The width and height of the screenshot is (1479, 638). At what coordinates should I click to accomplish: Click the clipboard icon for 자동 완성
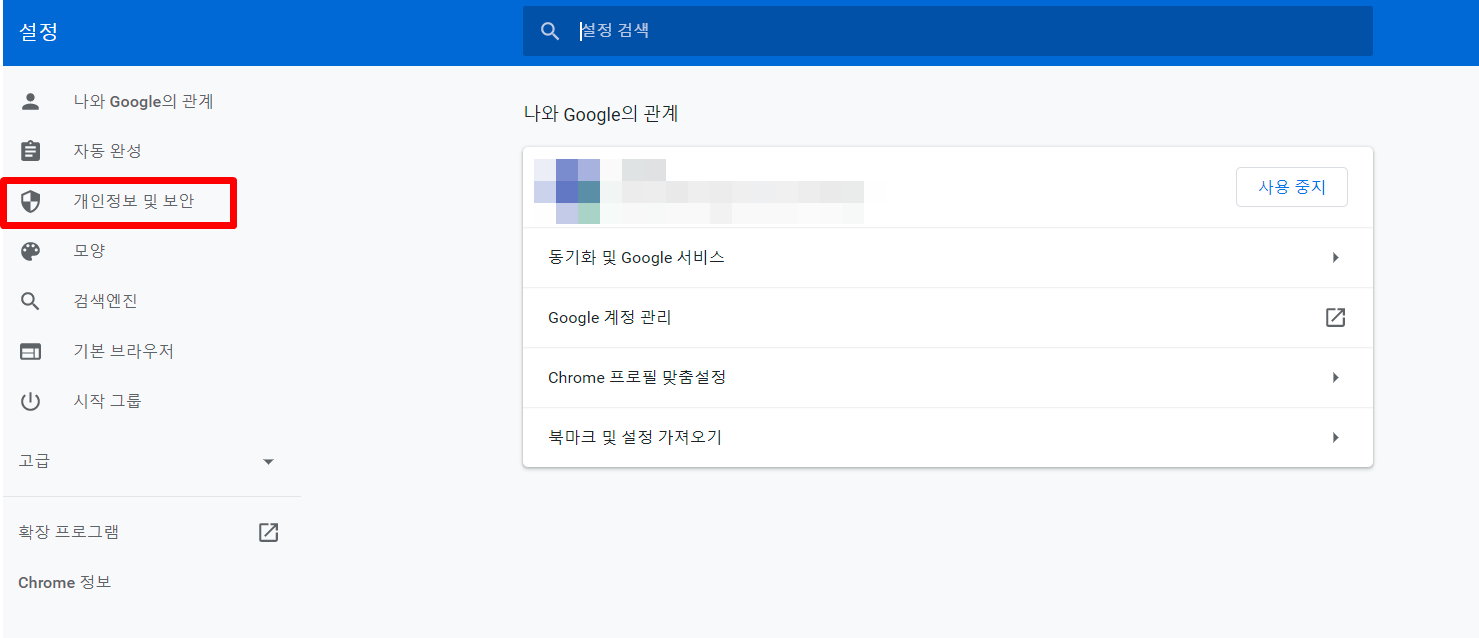[x=31, y=151]
